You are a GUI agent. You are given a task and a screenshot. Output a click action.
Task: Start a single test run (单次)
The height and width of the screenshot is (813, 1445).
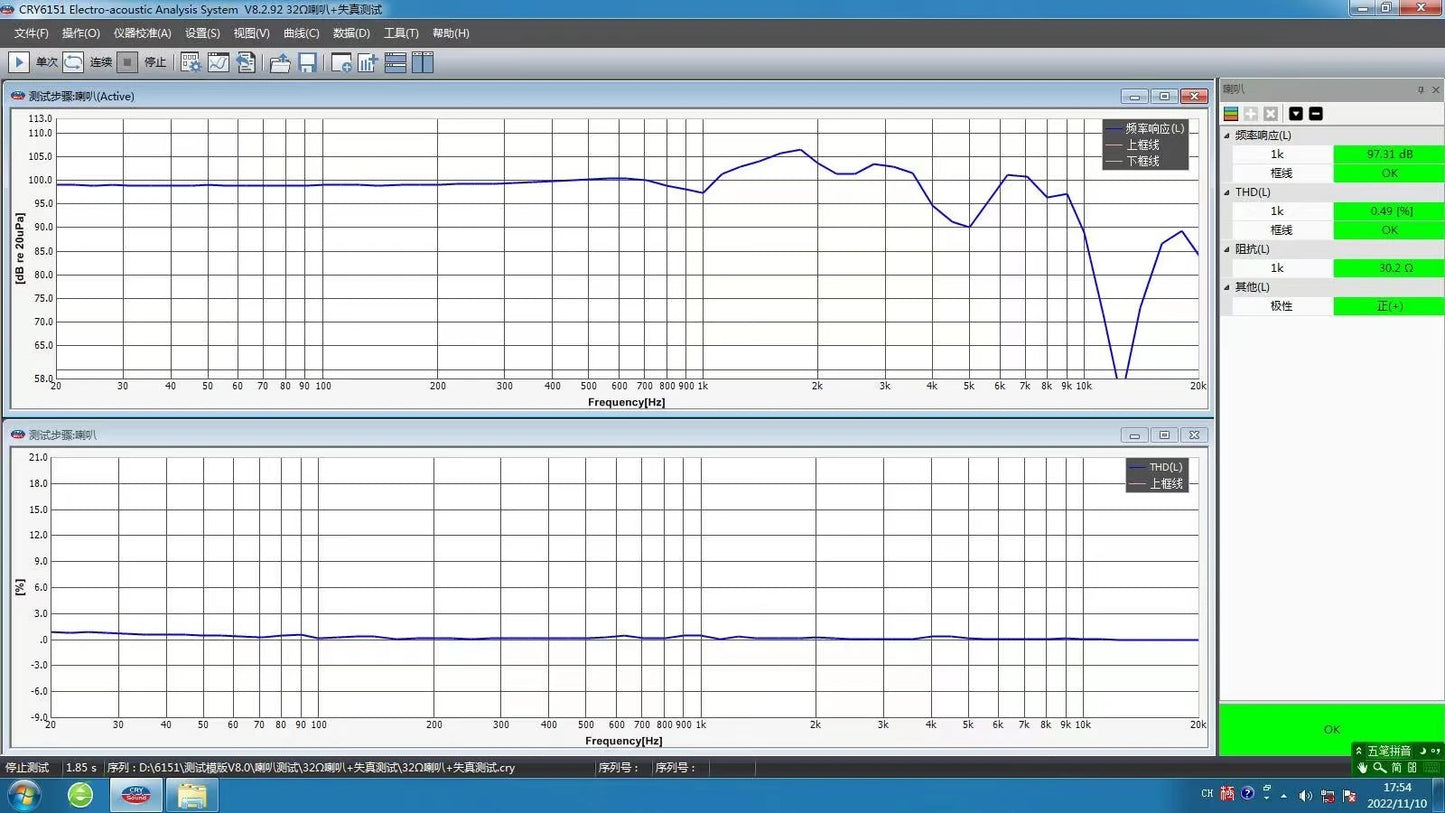pos(19,62)
